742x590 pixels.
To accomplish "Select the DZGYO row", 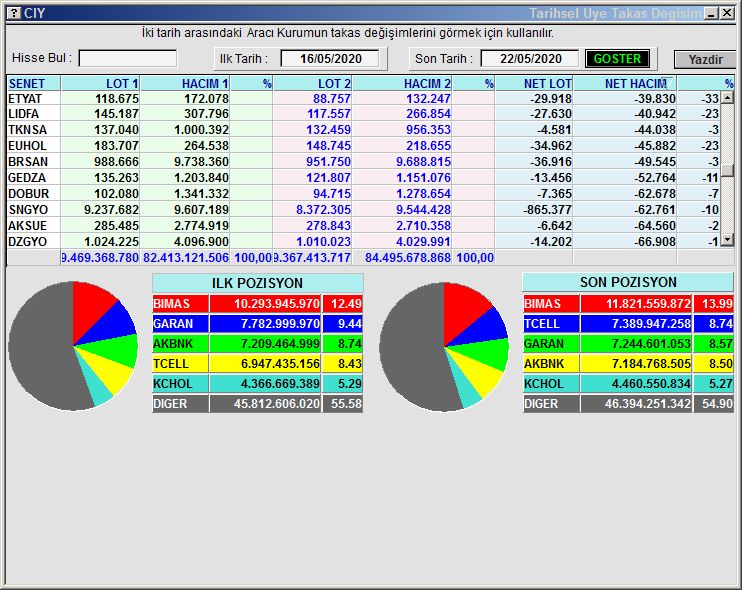I will pyautogui.click(x=363, y=242).
